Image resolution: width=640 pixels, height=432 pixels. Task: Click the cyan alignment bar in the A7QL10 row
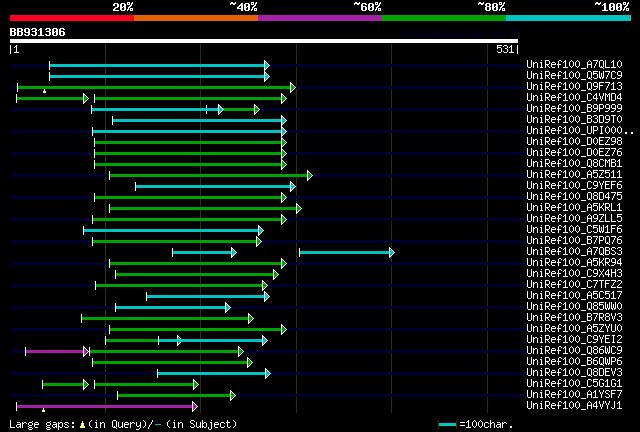[159, 65]
